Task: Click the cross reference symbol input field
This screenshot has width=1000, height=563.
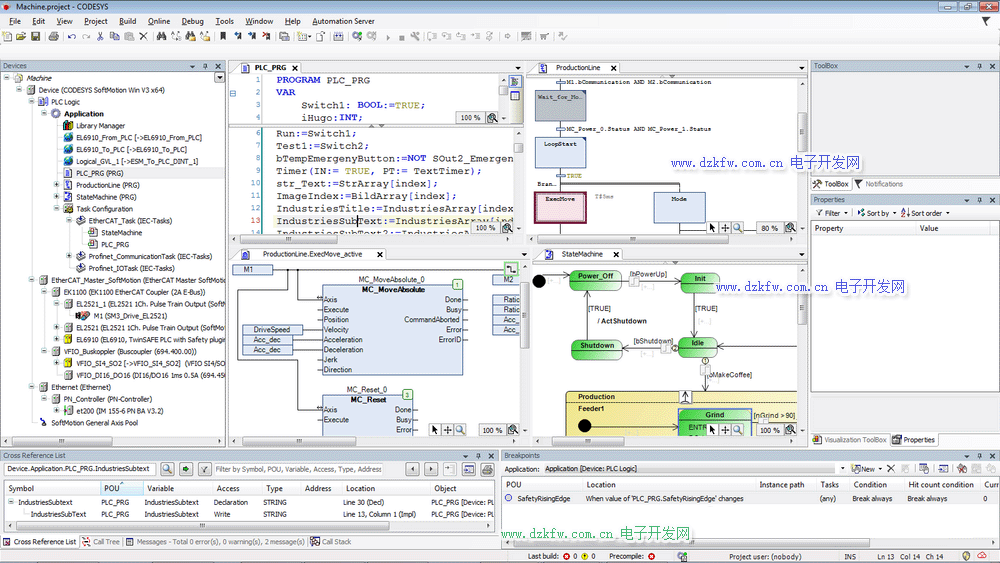Action: coord(78,469)
